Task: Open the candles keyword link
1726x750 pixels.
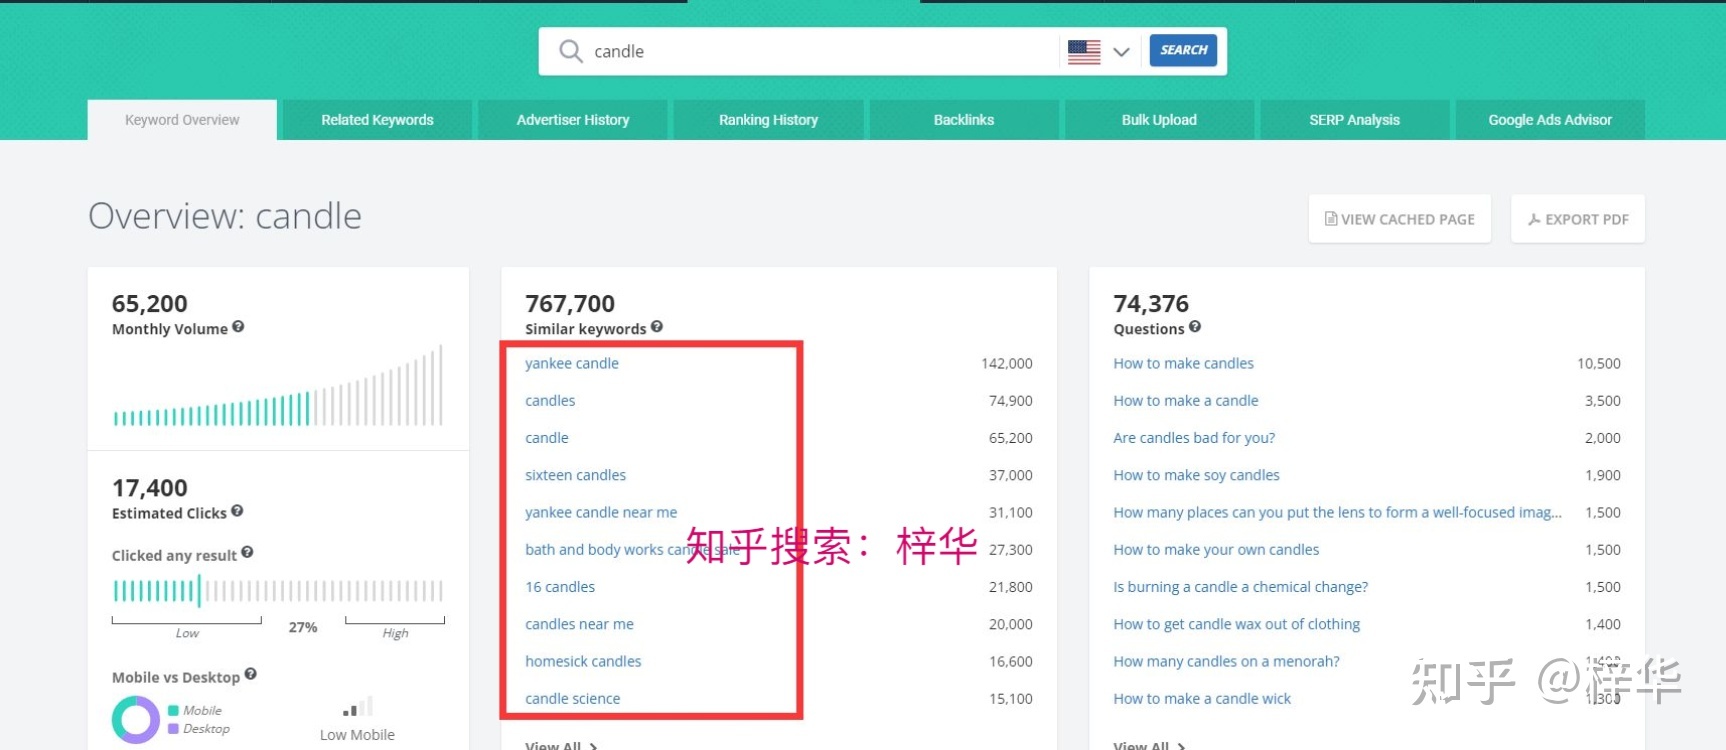Action: coord(550,400)
